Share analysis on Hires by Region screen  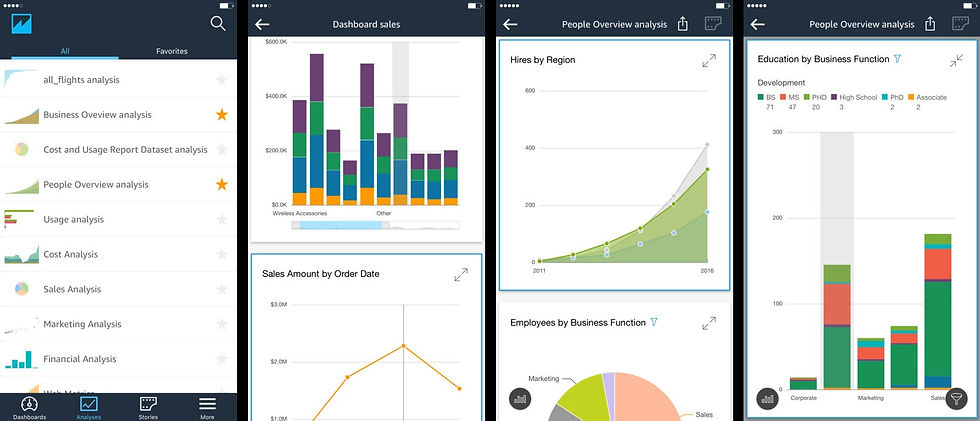682,24
